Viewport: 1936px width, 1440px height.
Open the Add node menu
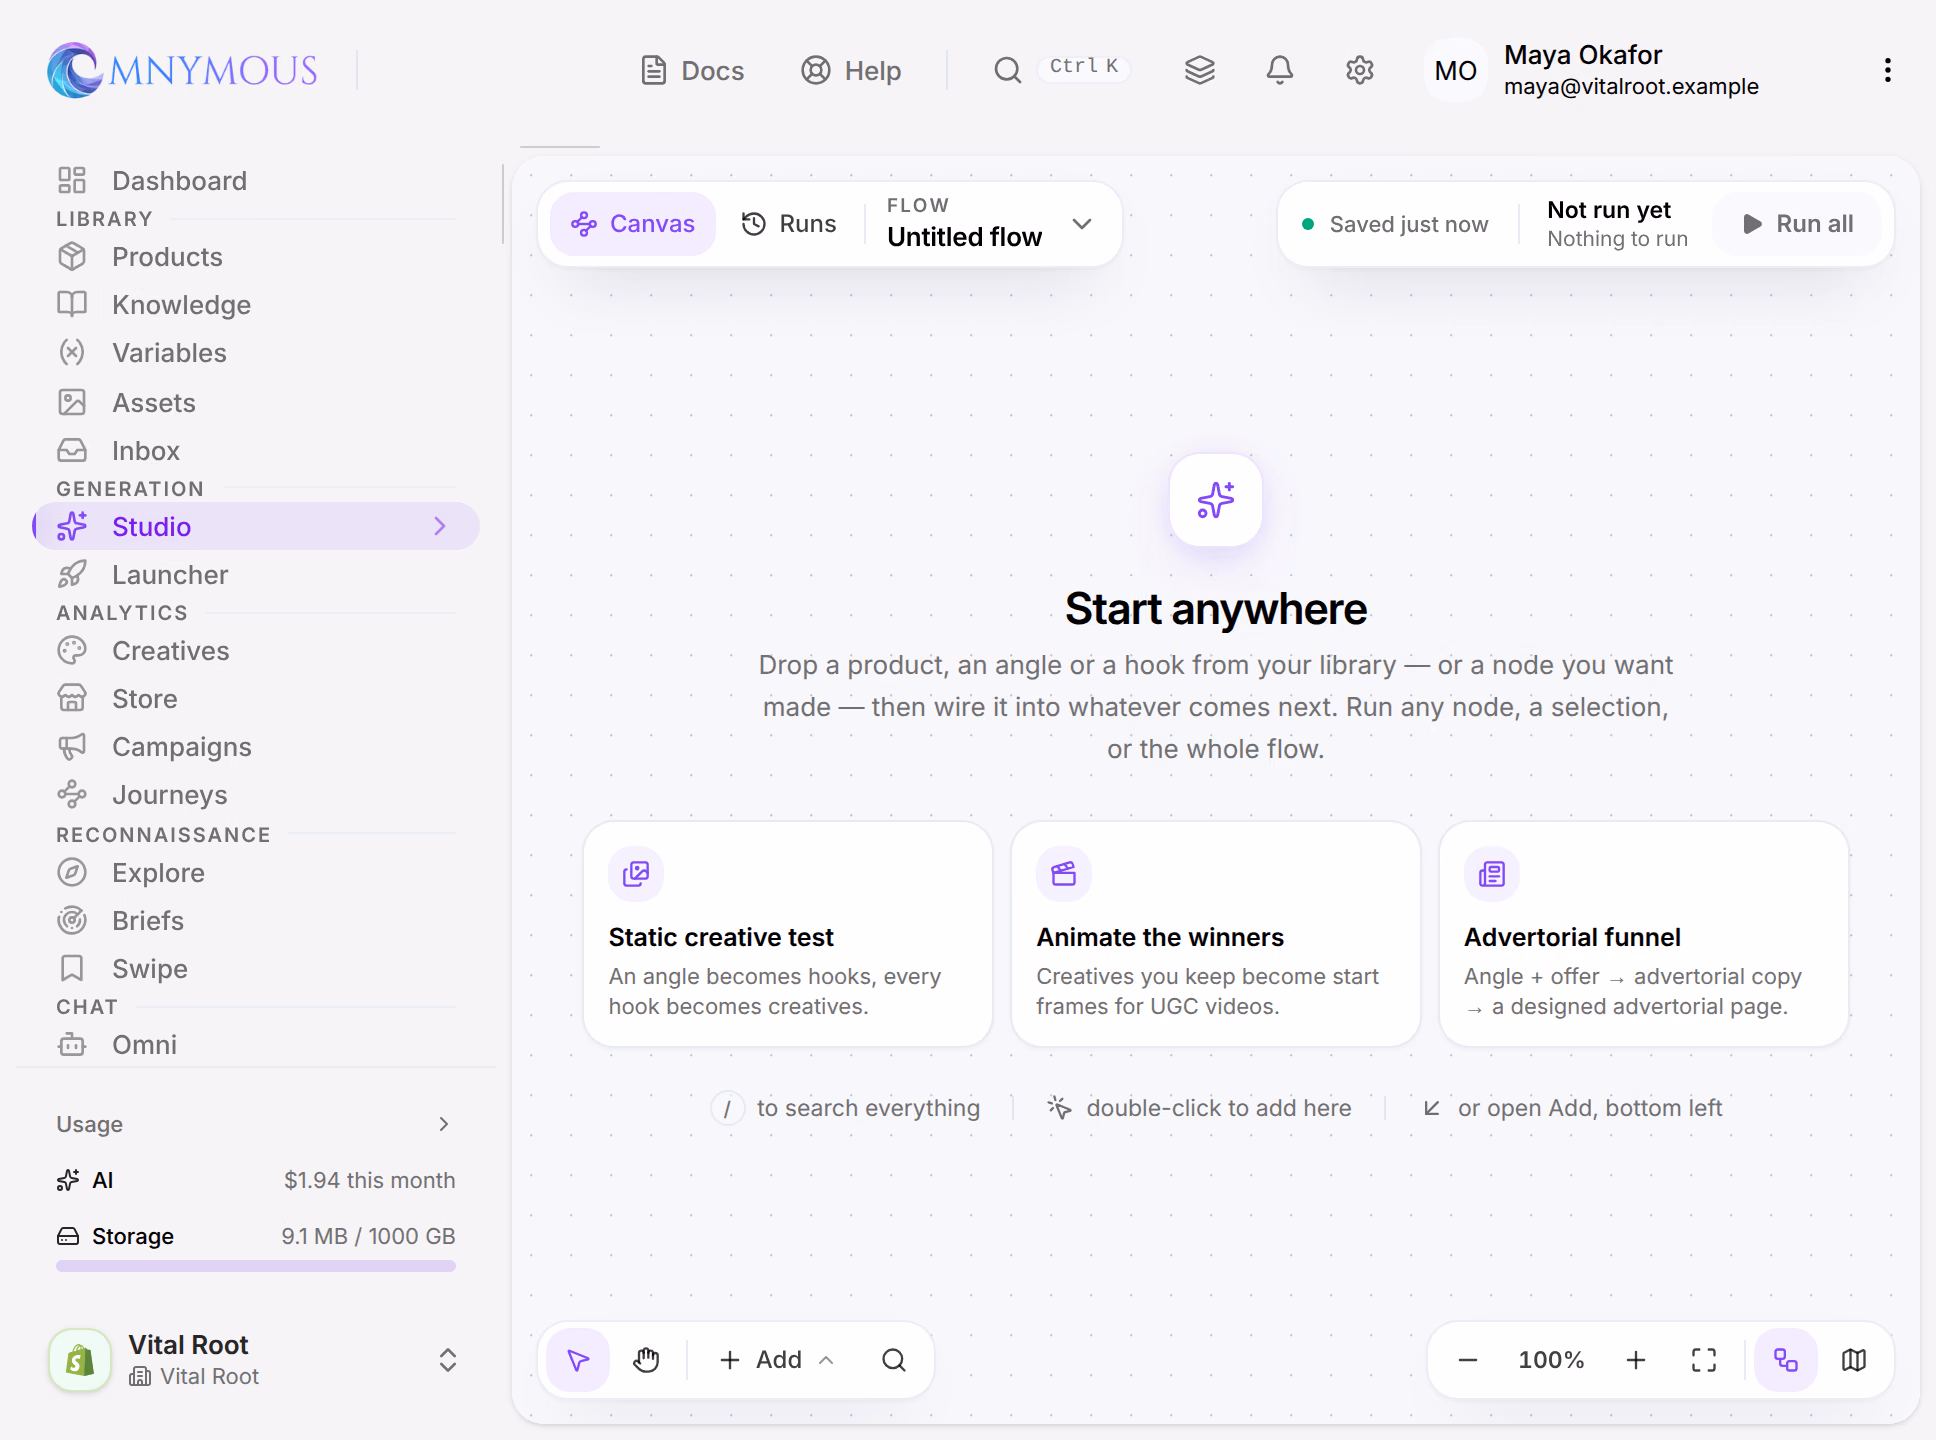click(x=776, y=1360)
